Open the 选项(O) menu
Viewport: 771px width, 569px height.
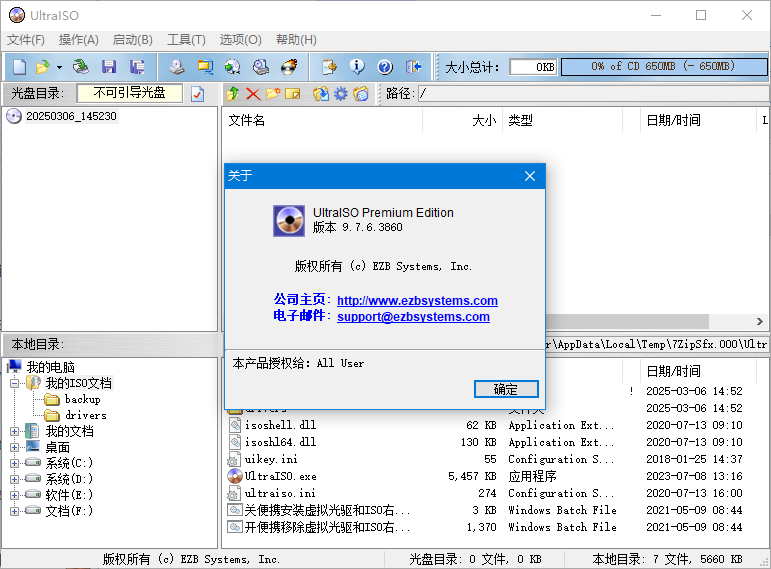pos(240,40)
